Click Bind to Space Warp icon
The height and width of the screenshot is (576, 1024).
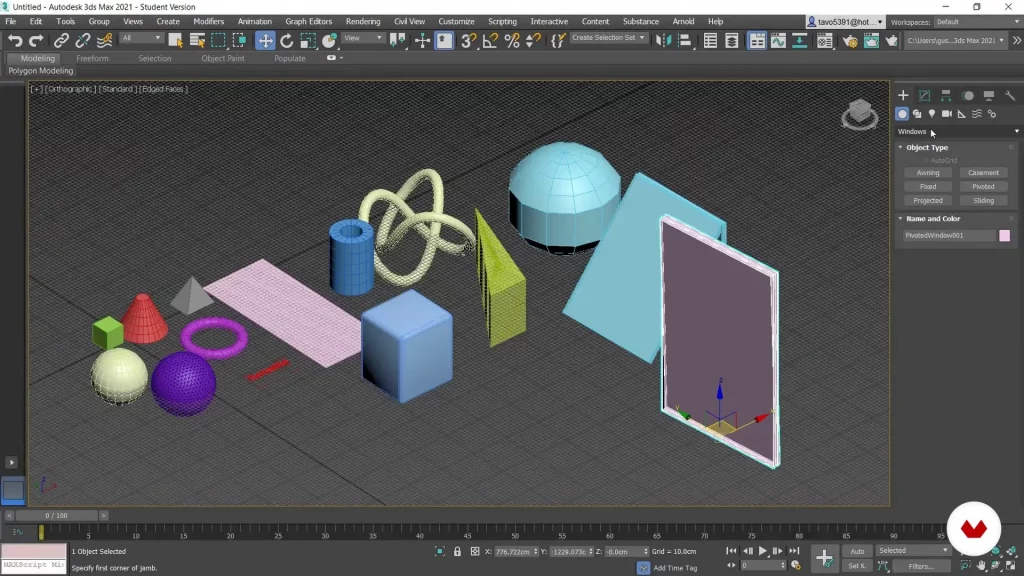point(104,40)
